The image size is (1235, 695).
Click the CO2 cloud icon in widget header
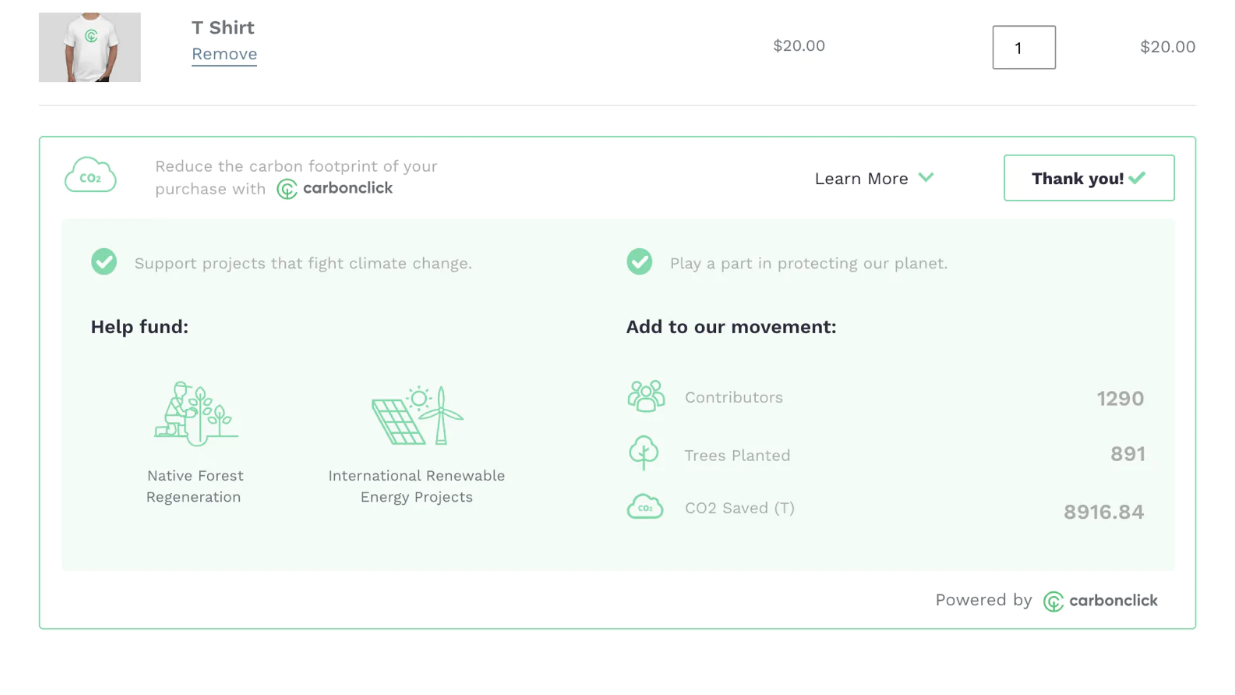90,176
